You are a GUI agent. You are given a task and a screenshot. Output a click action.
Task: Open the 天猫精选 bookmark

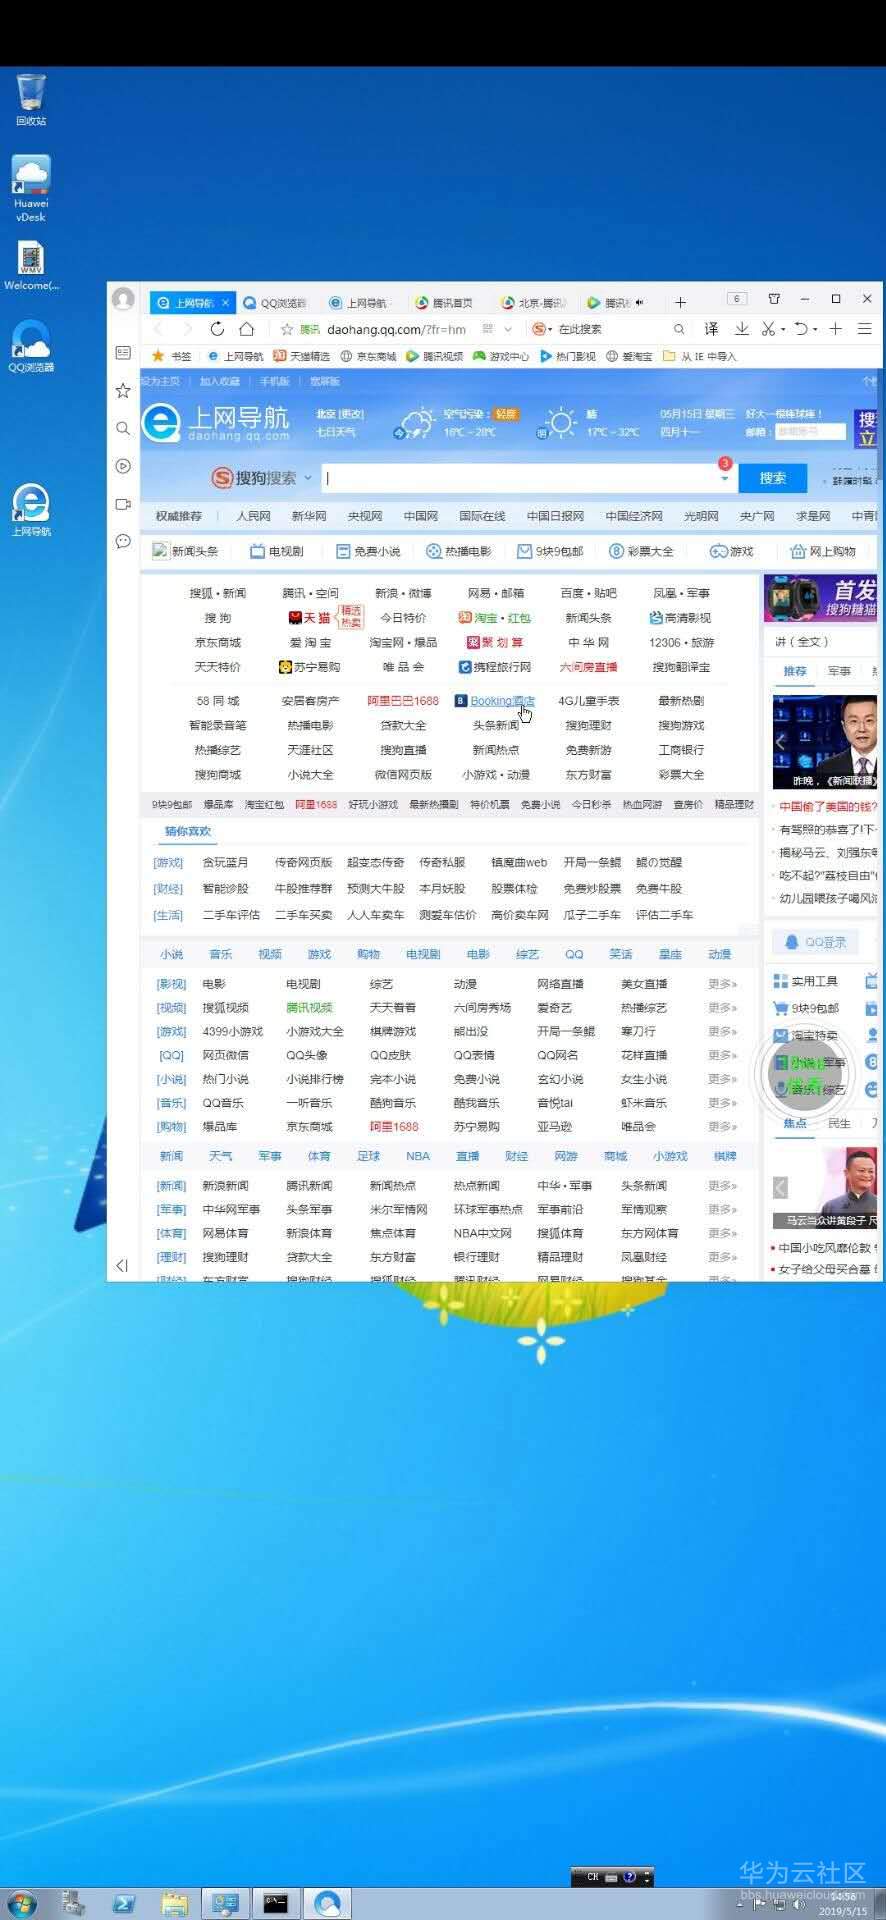[x=302, y=356]
